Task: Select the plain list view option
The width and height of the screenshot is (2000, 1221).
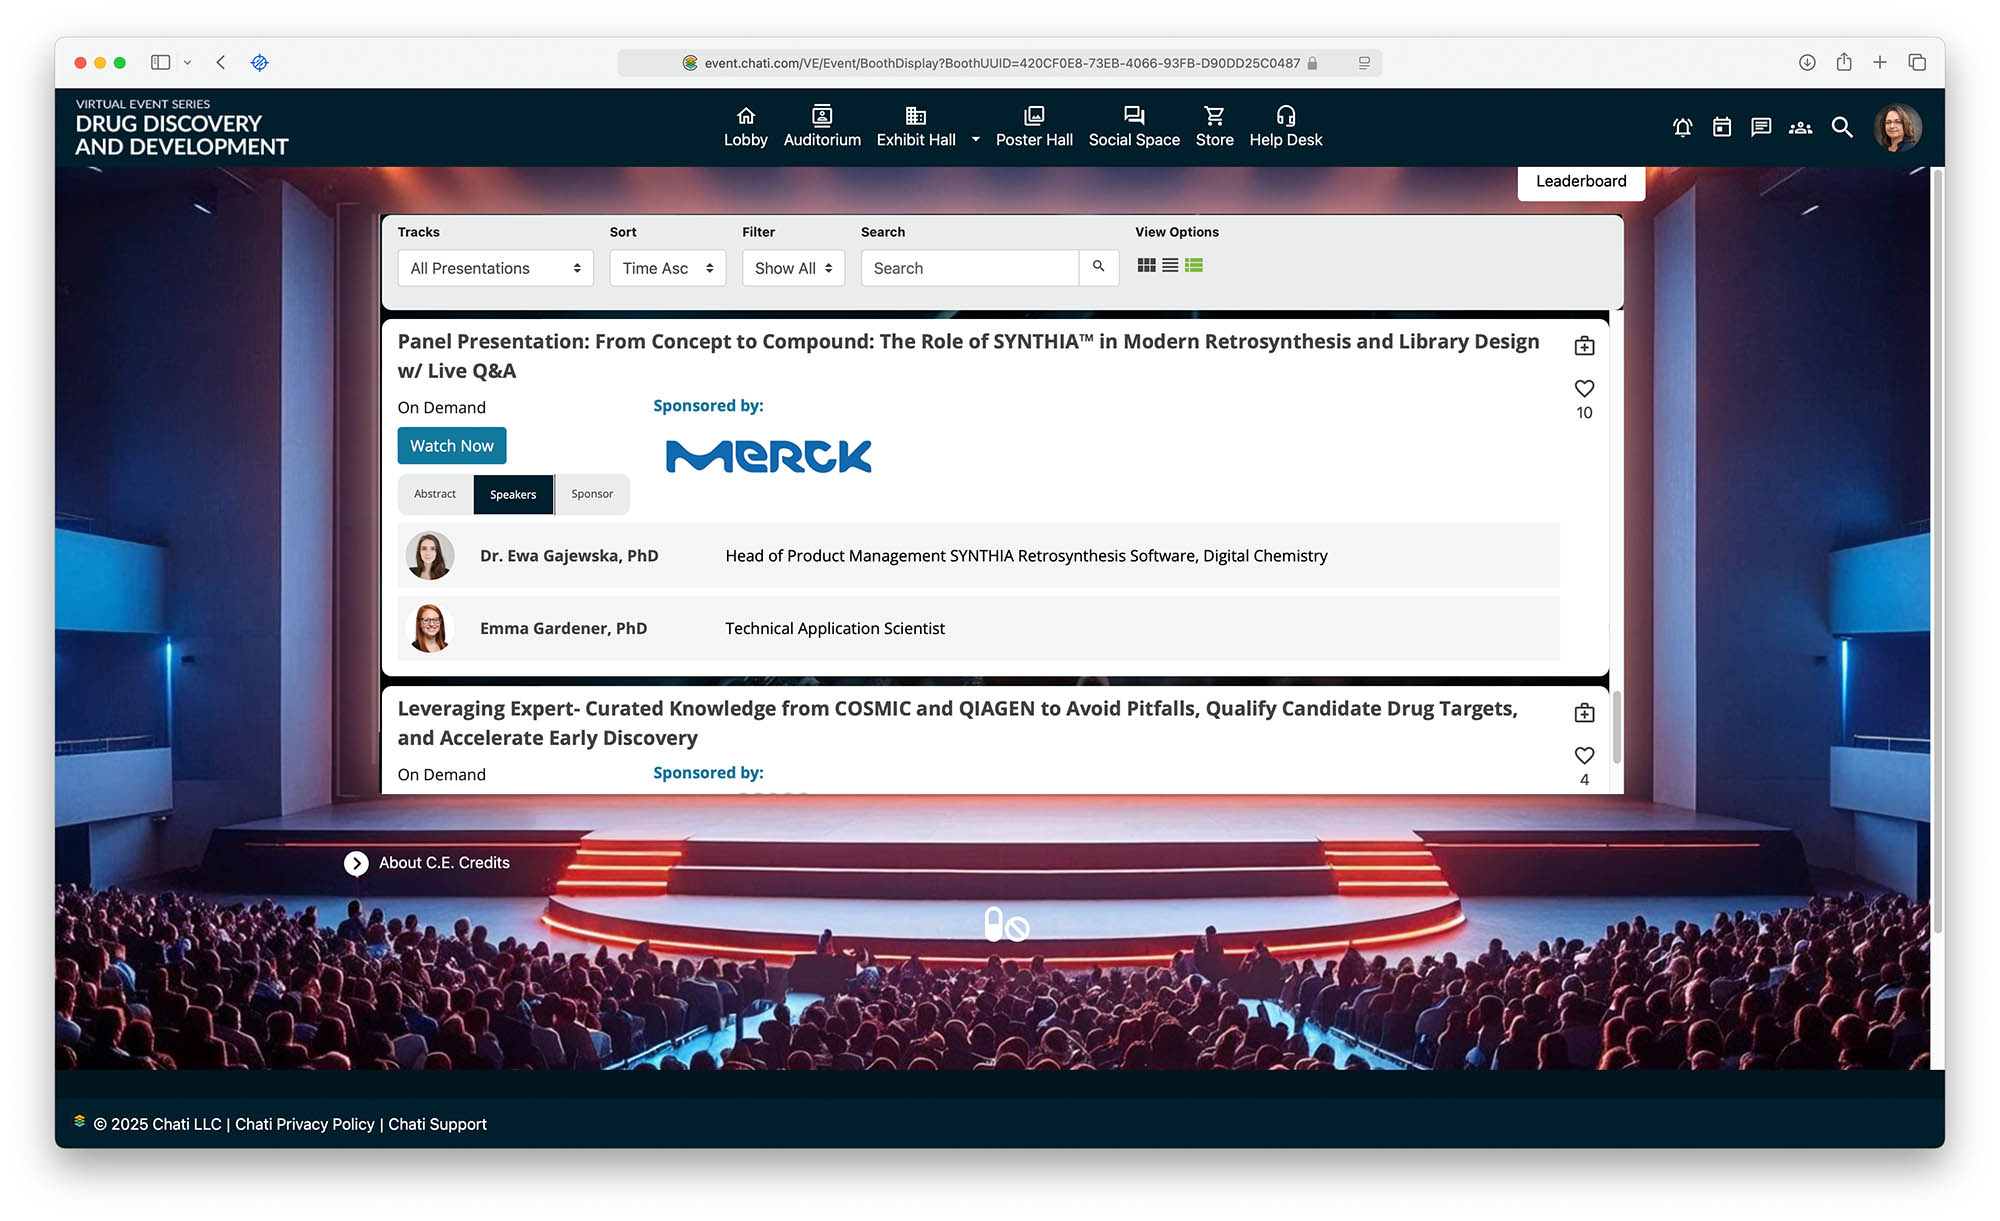Action: [x=1170, y=265]
